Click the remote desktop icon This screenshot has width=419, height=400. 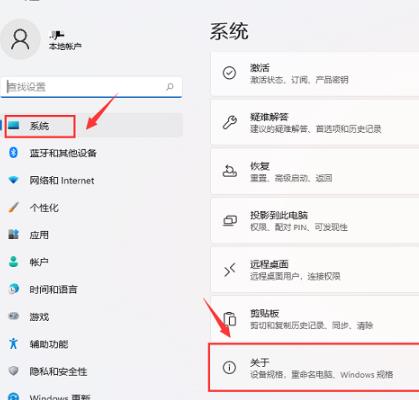tap(230, 269)
